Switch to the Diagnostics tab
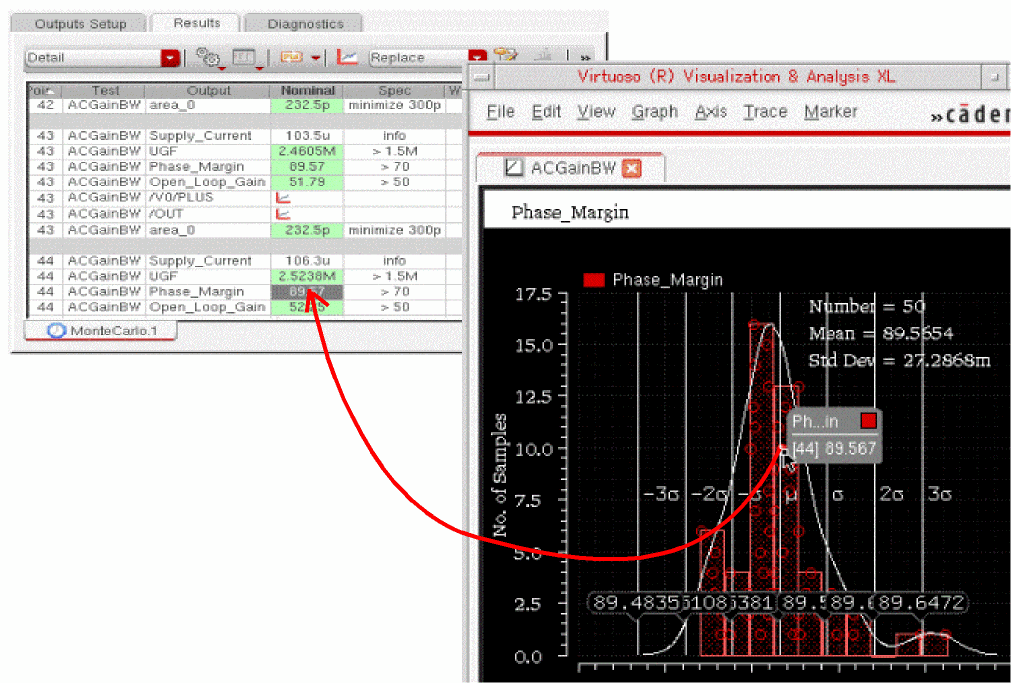The image size is (1011, 683). click(305, 24)
